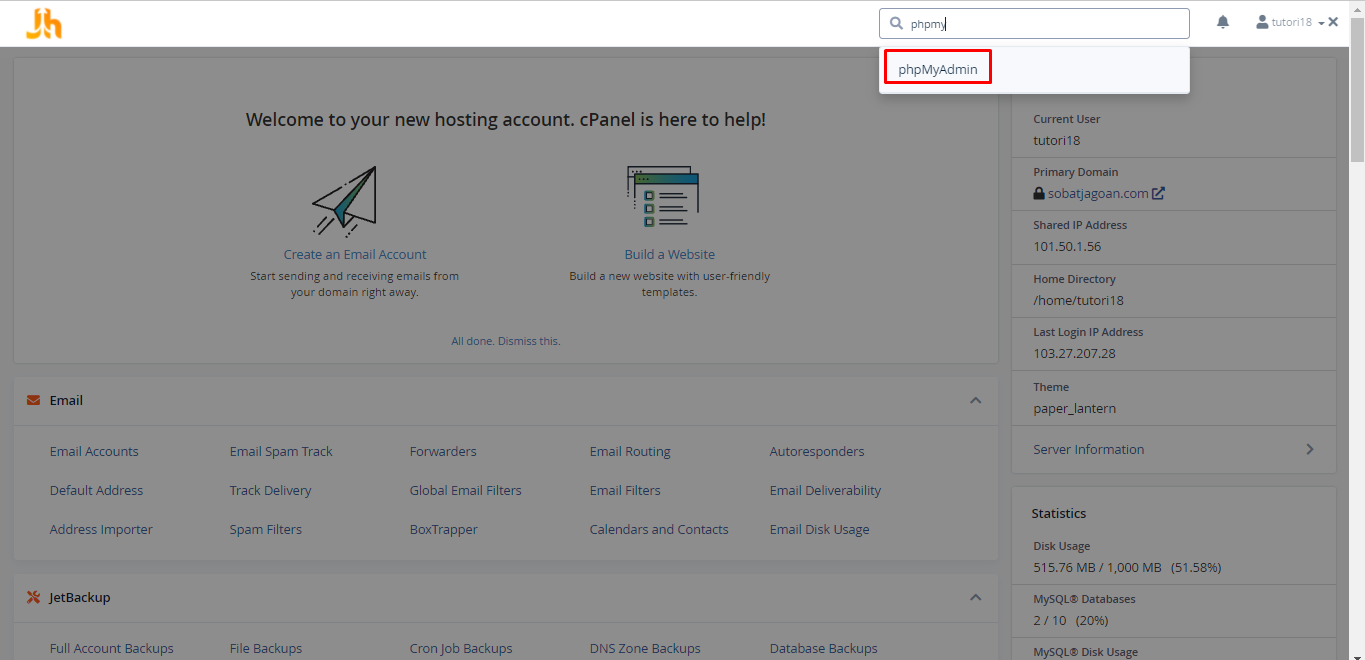This screenshot has width=1365, height=660.
Task: Open Spam Filters
Action: tap(266, 529)
